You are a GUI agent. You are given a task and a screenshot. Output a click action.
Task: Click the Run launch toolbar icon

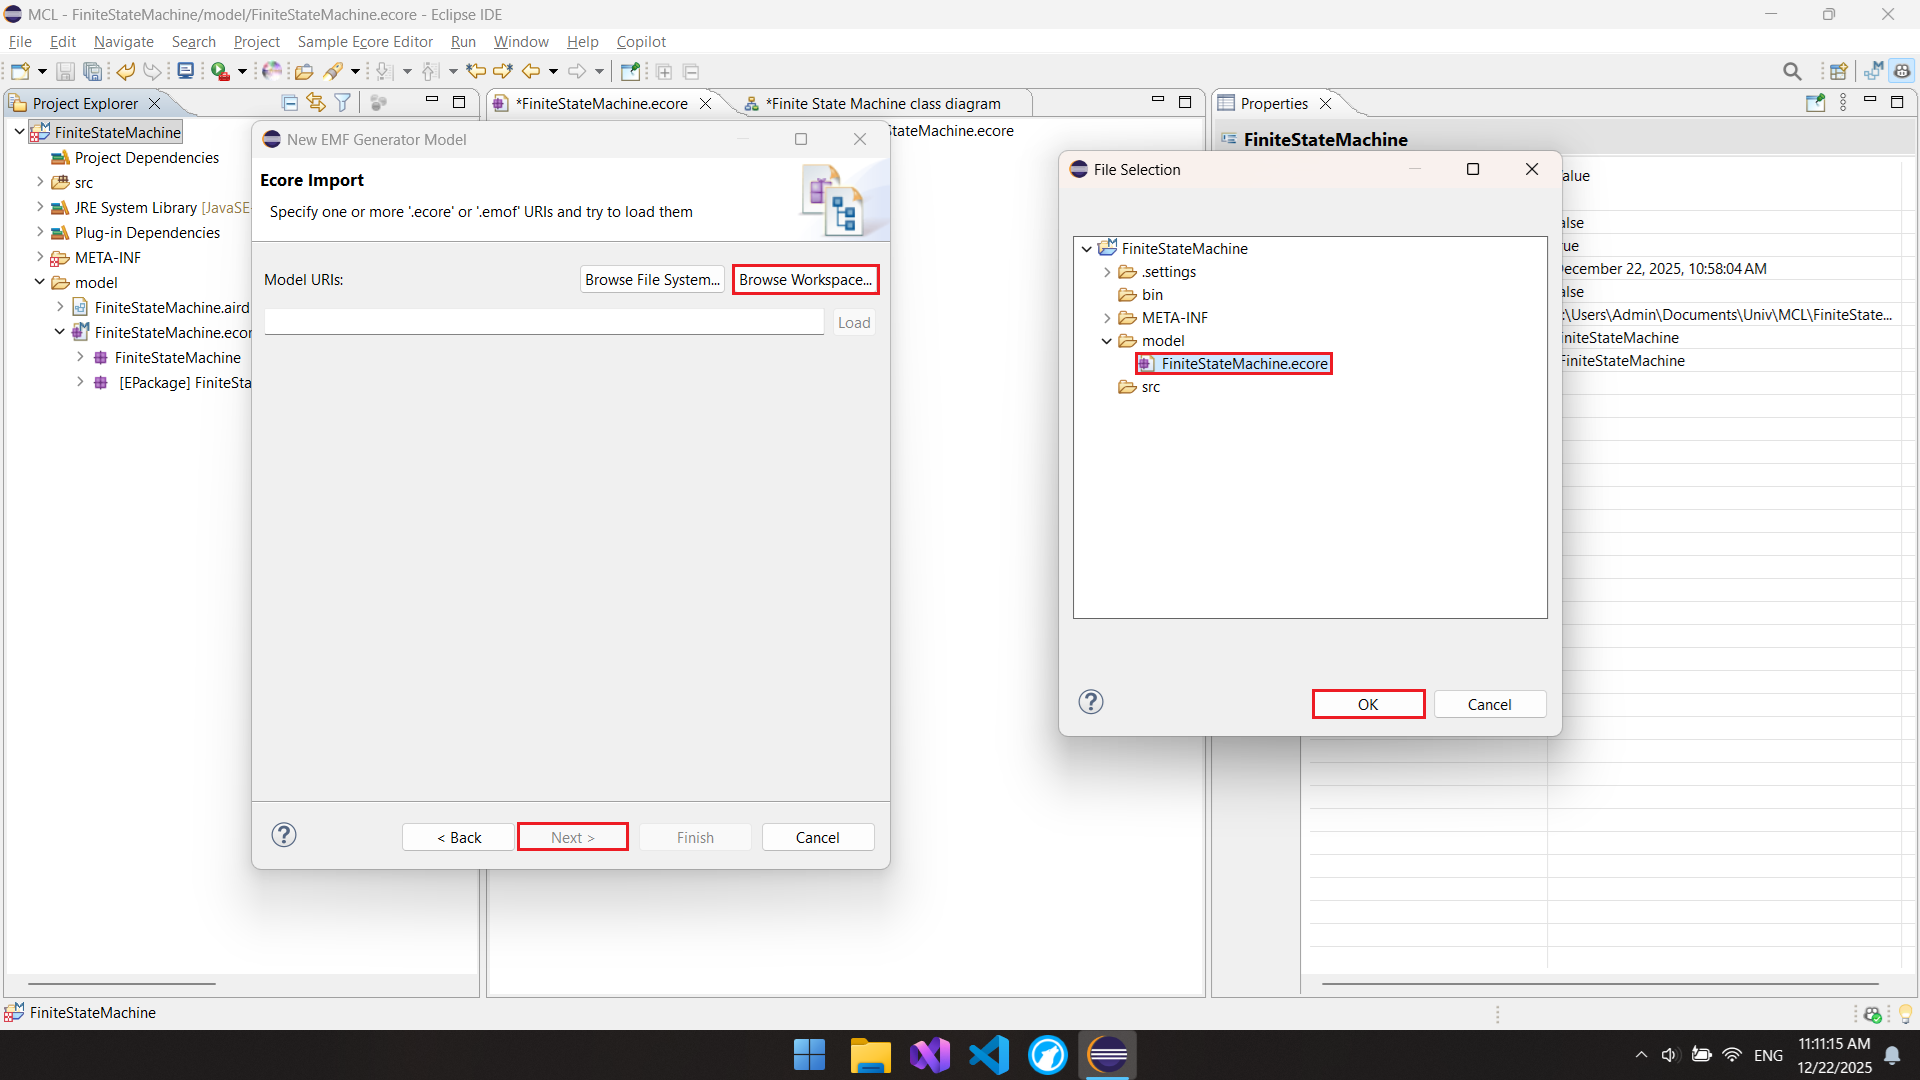[x=220, y=72]
